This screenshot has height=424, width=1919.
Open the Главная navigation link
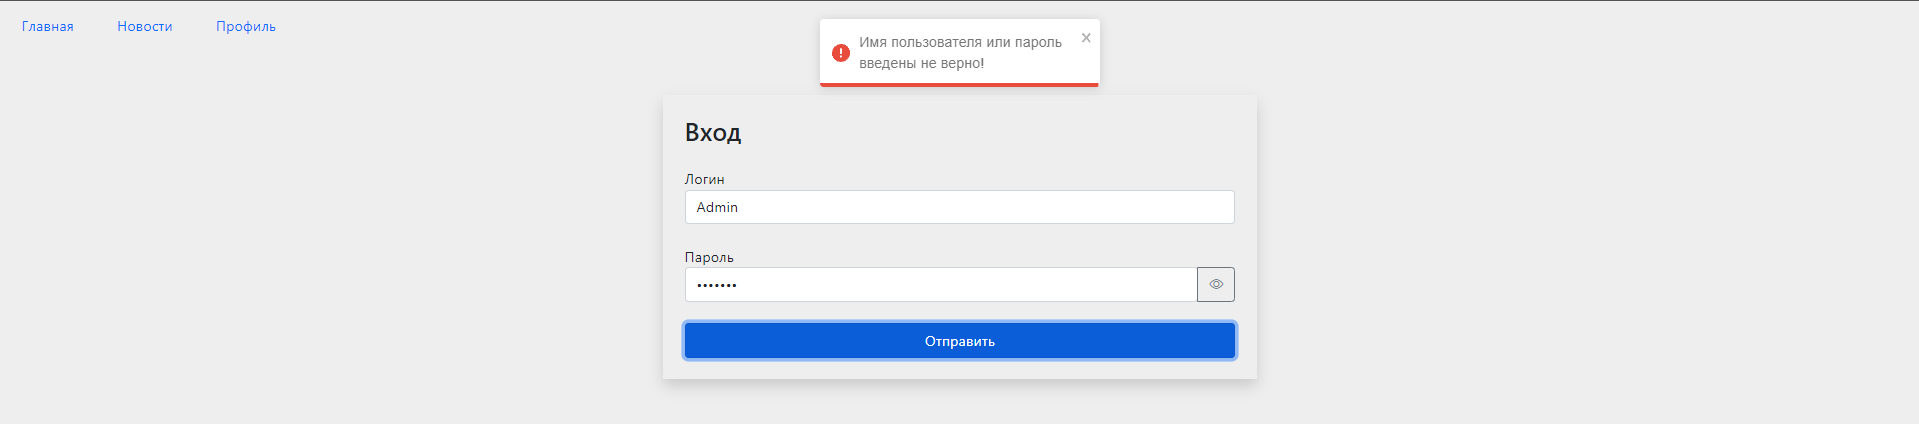tap(48, 26)
